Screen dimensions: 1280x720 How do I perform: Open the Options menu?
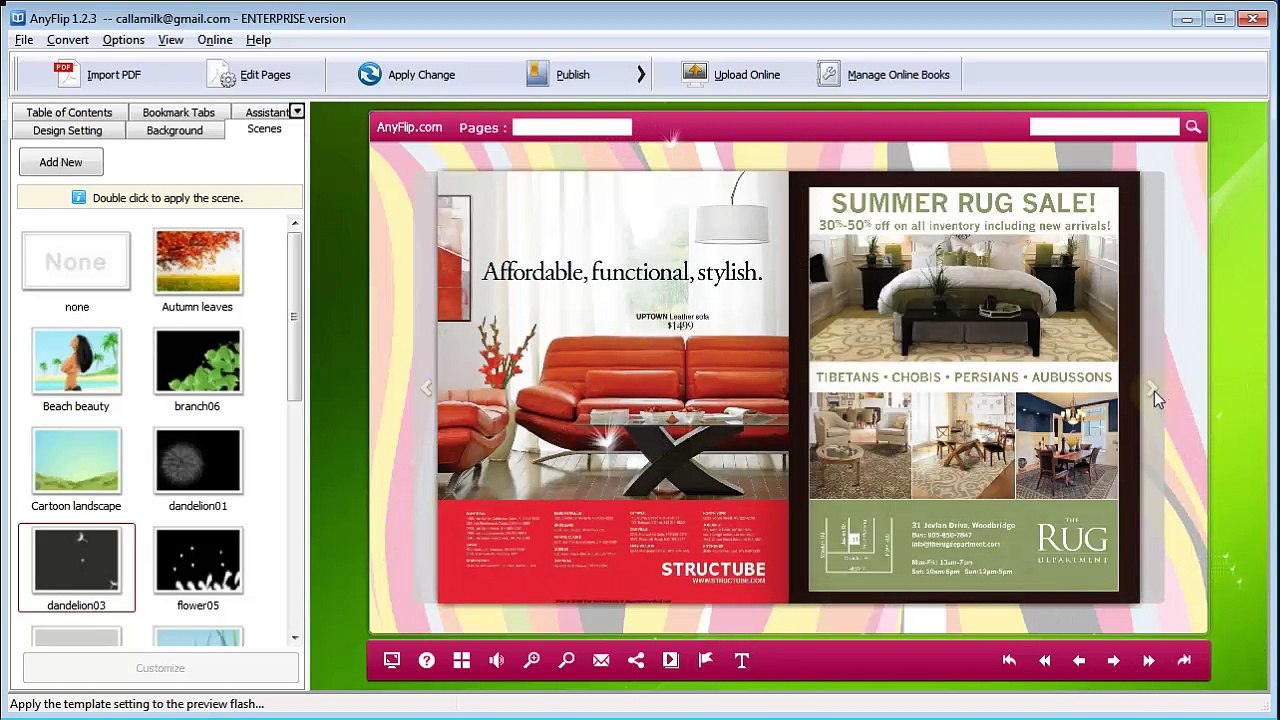point(123,40)
